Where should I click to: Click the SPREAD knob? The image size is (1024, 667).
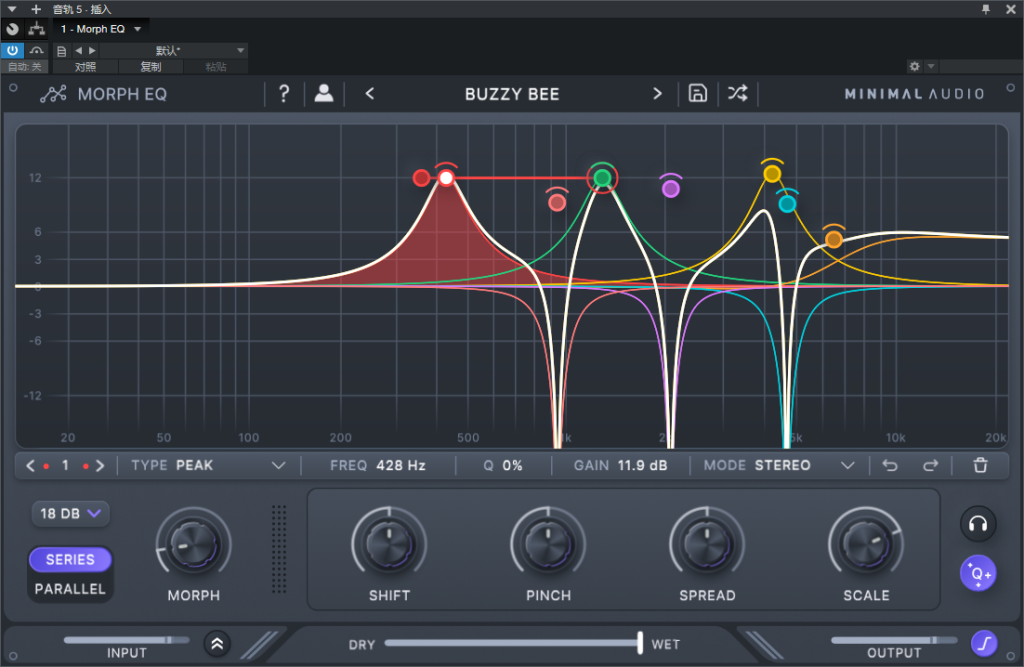coord(707,543)
